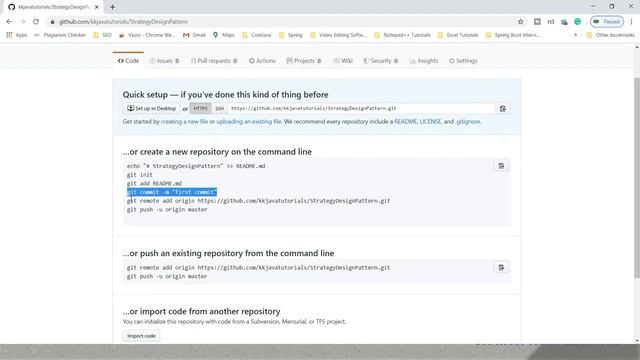This screenshot has width=640, height=360.
Task: Click the site lock icon in address bar
Action: 52,22
